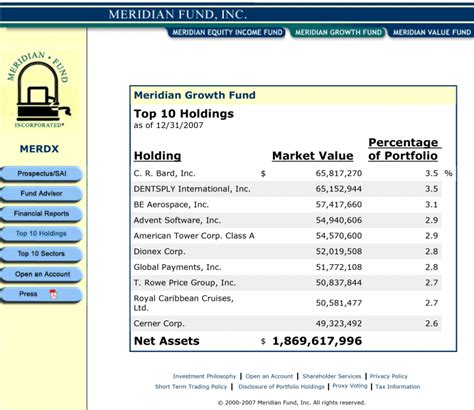Viewport: 474px width, 410px height.
Task: Follow the Open an Account footer link
Action: tap(269, 376)
